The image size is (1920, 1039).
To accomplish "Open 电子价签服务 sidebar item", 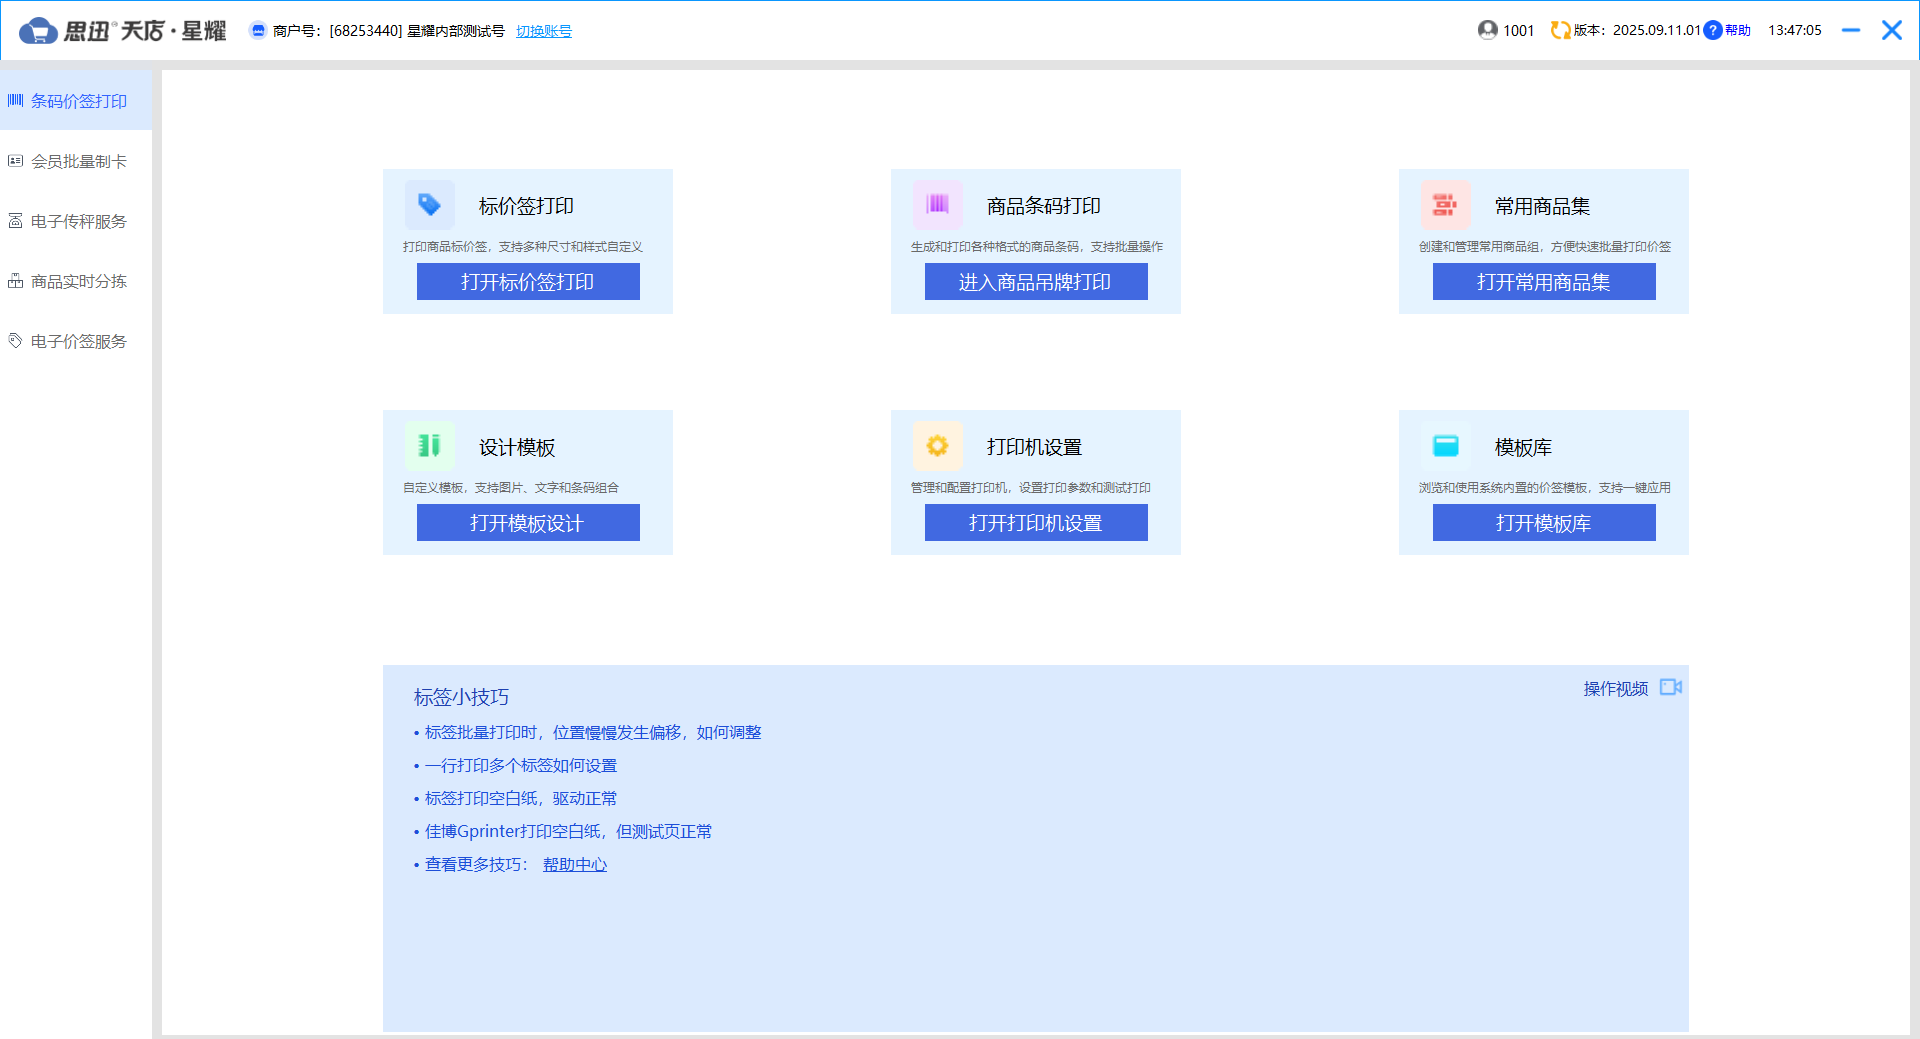I will pos(78,341).
